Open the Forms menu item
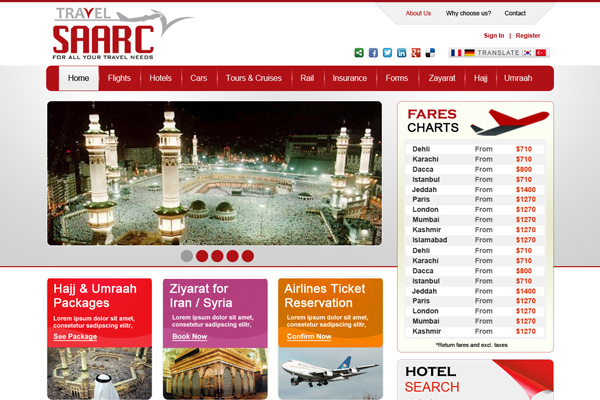The image size is (600, 400). pyautogui.click(x=396, y=78)
